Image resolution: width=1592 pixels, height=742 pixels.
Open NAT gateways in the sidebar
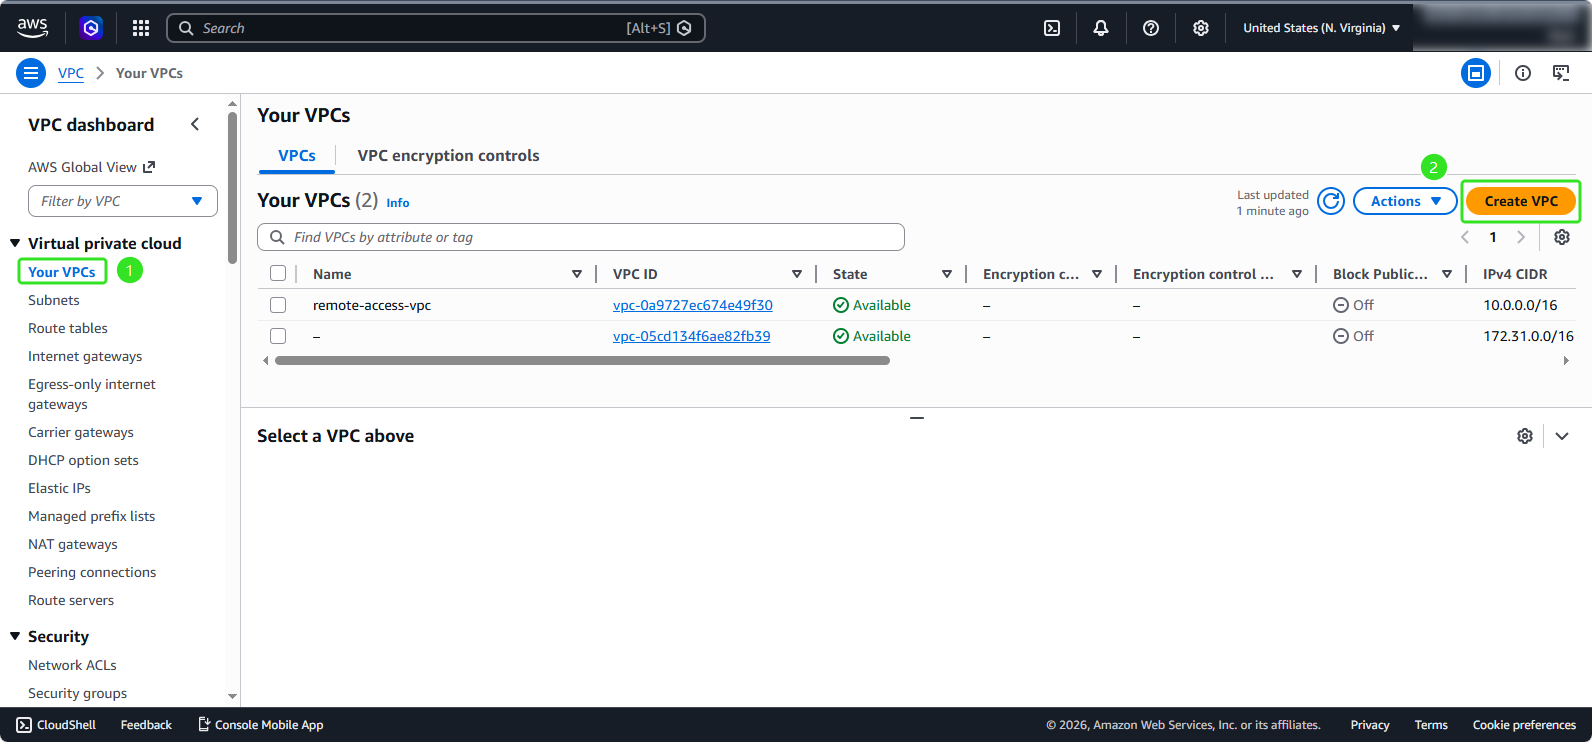pos(73,544)
